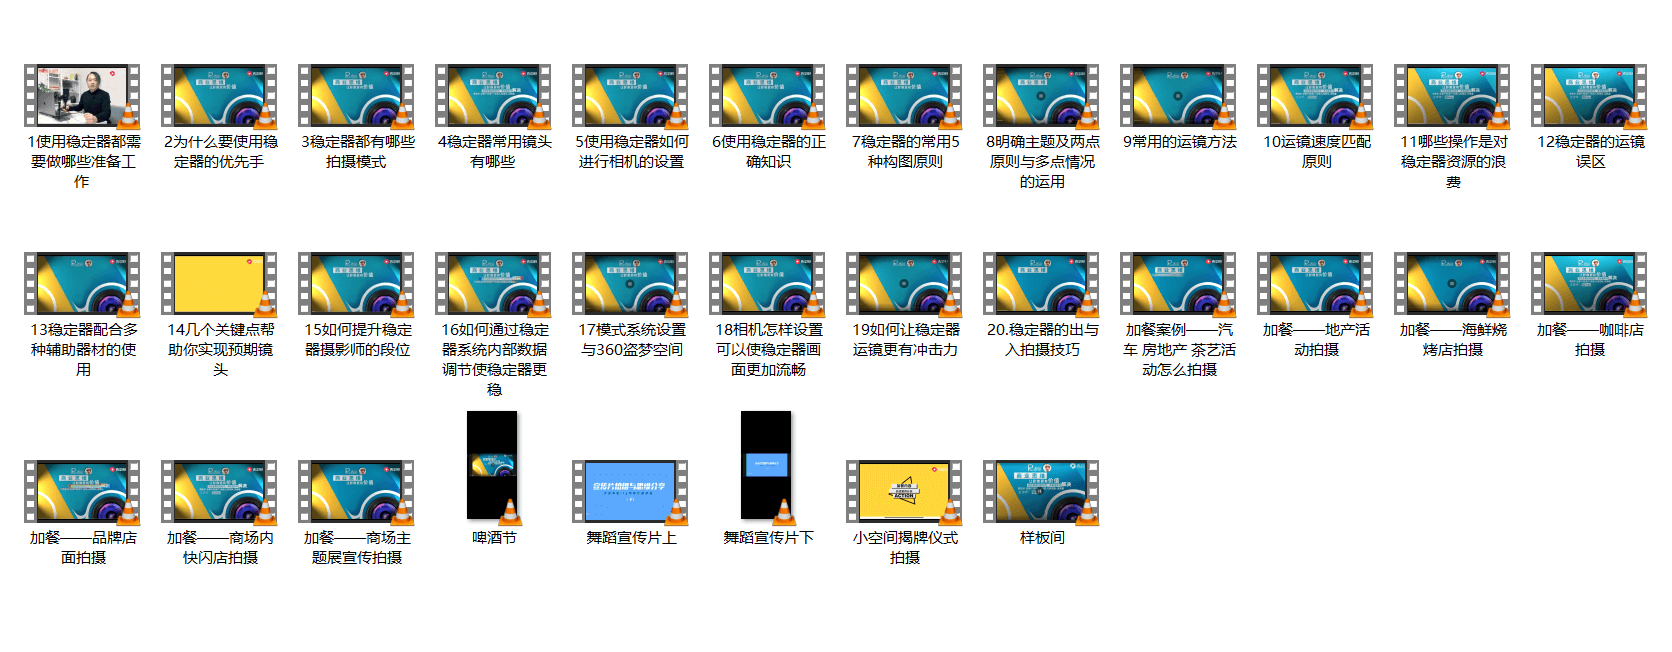This screenshot has height=652, width=1672.
Task: Click the 16如何通过稳定器系统内部数据 video icon
Action: [493, 284]
